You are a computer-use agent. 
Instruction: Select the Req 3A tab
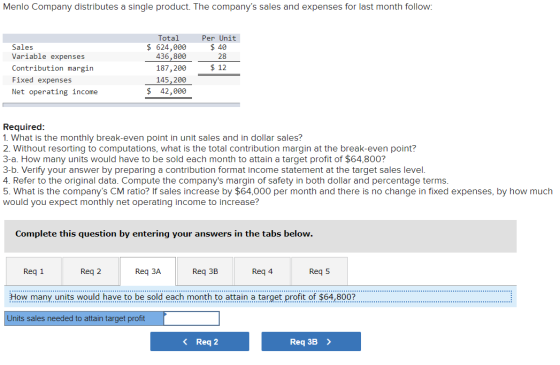click(x=148, y=271)
